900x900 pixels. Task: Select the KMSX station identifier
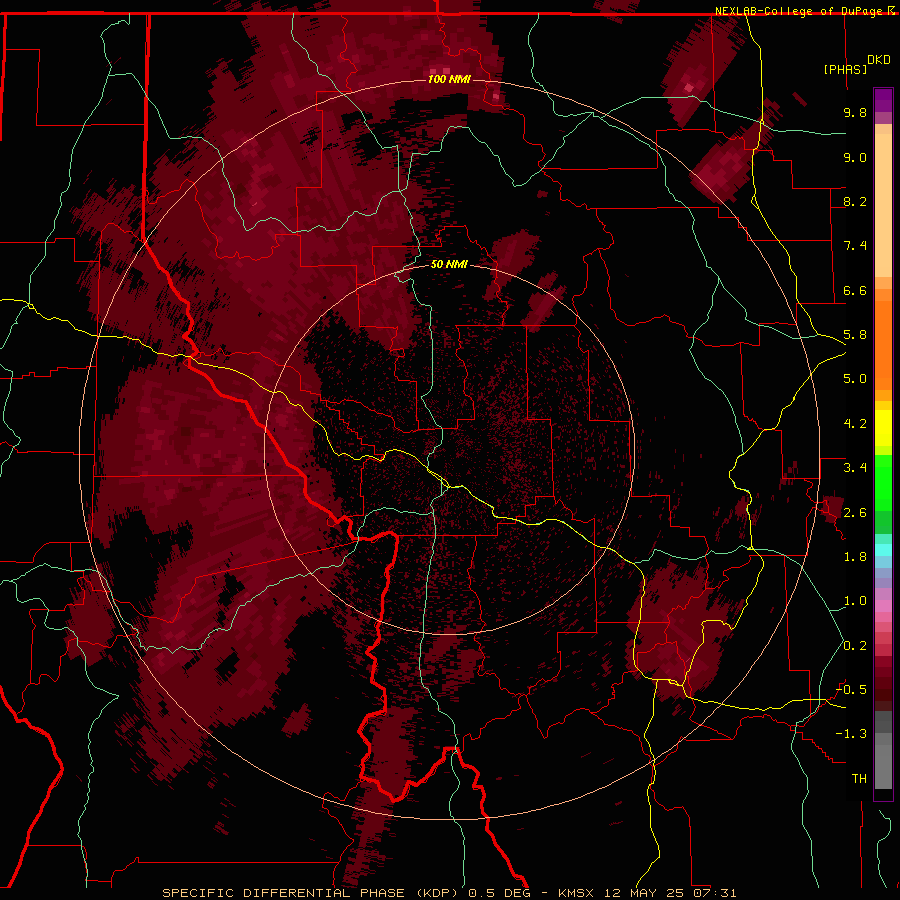pyautogui.click(x=576, y=893)
